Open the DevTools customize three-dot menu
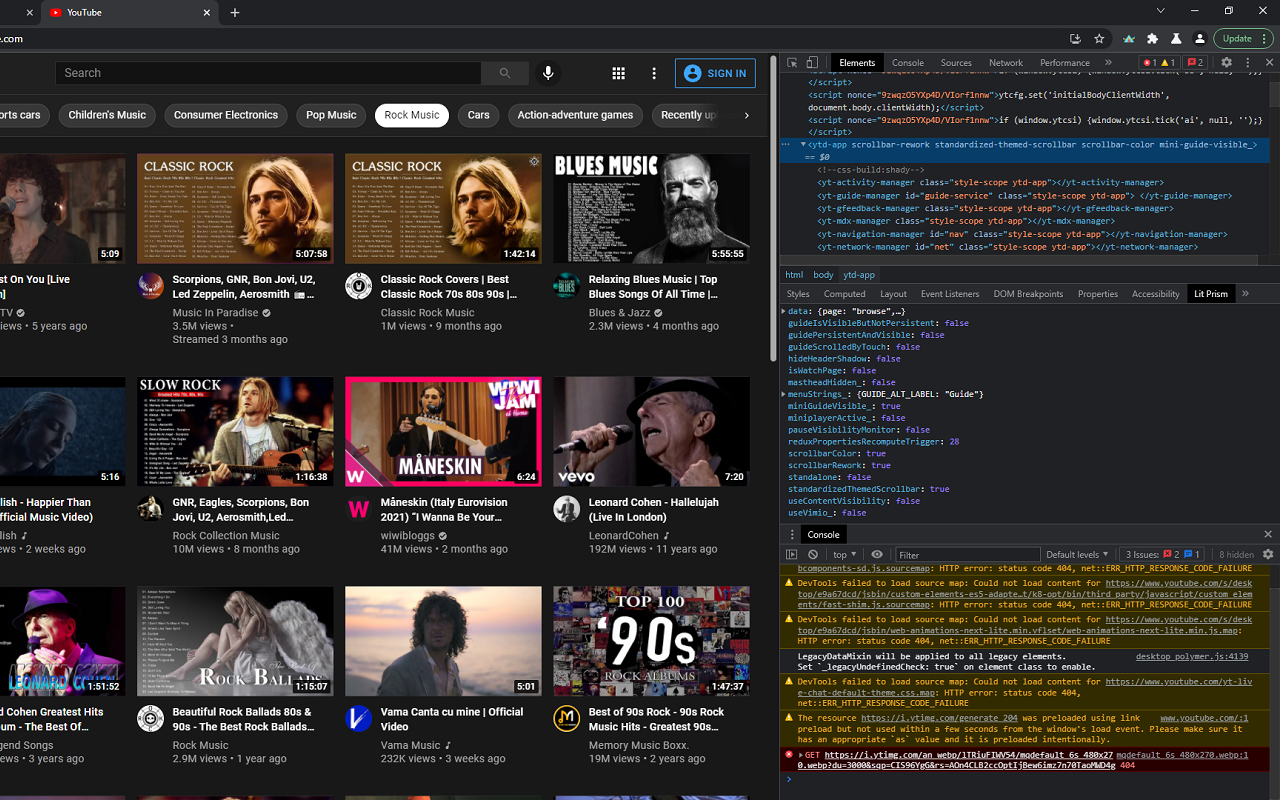 point(1248,62)
